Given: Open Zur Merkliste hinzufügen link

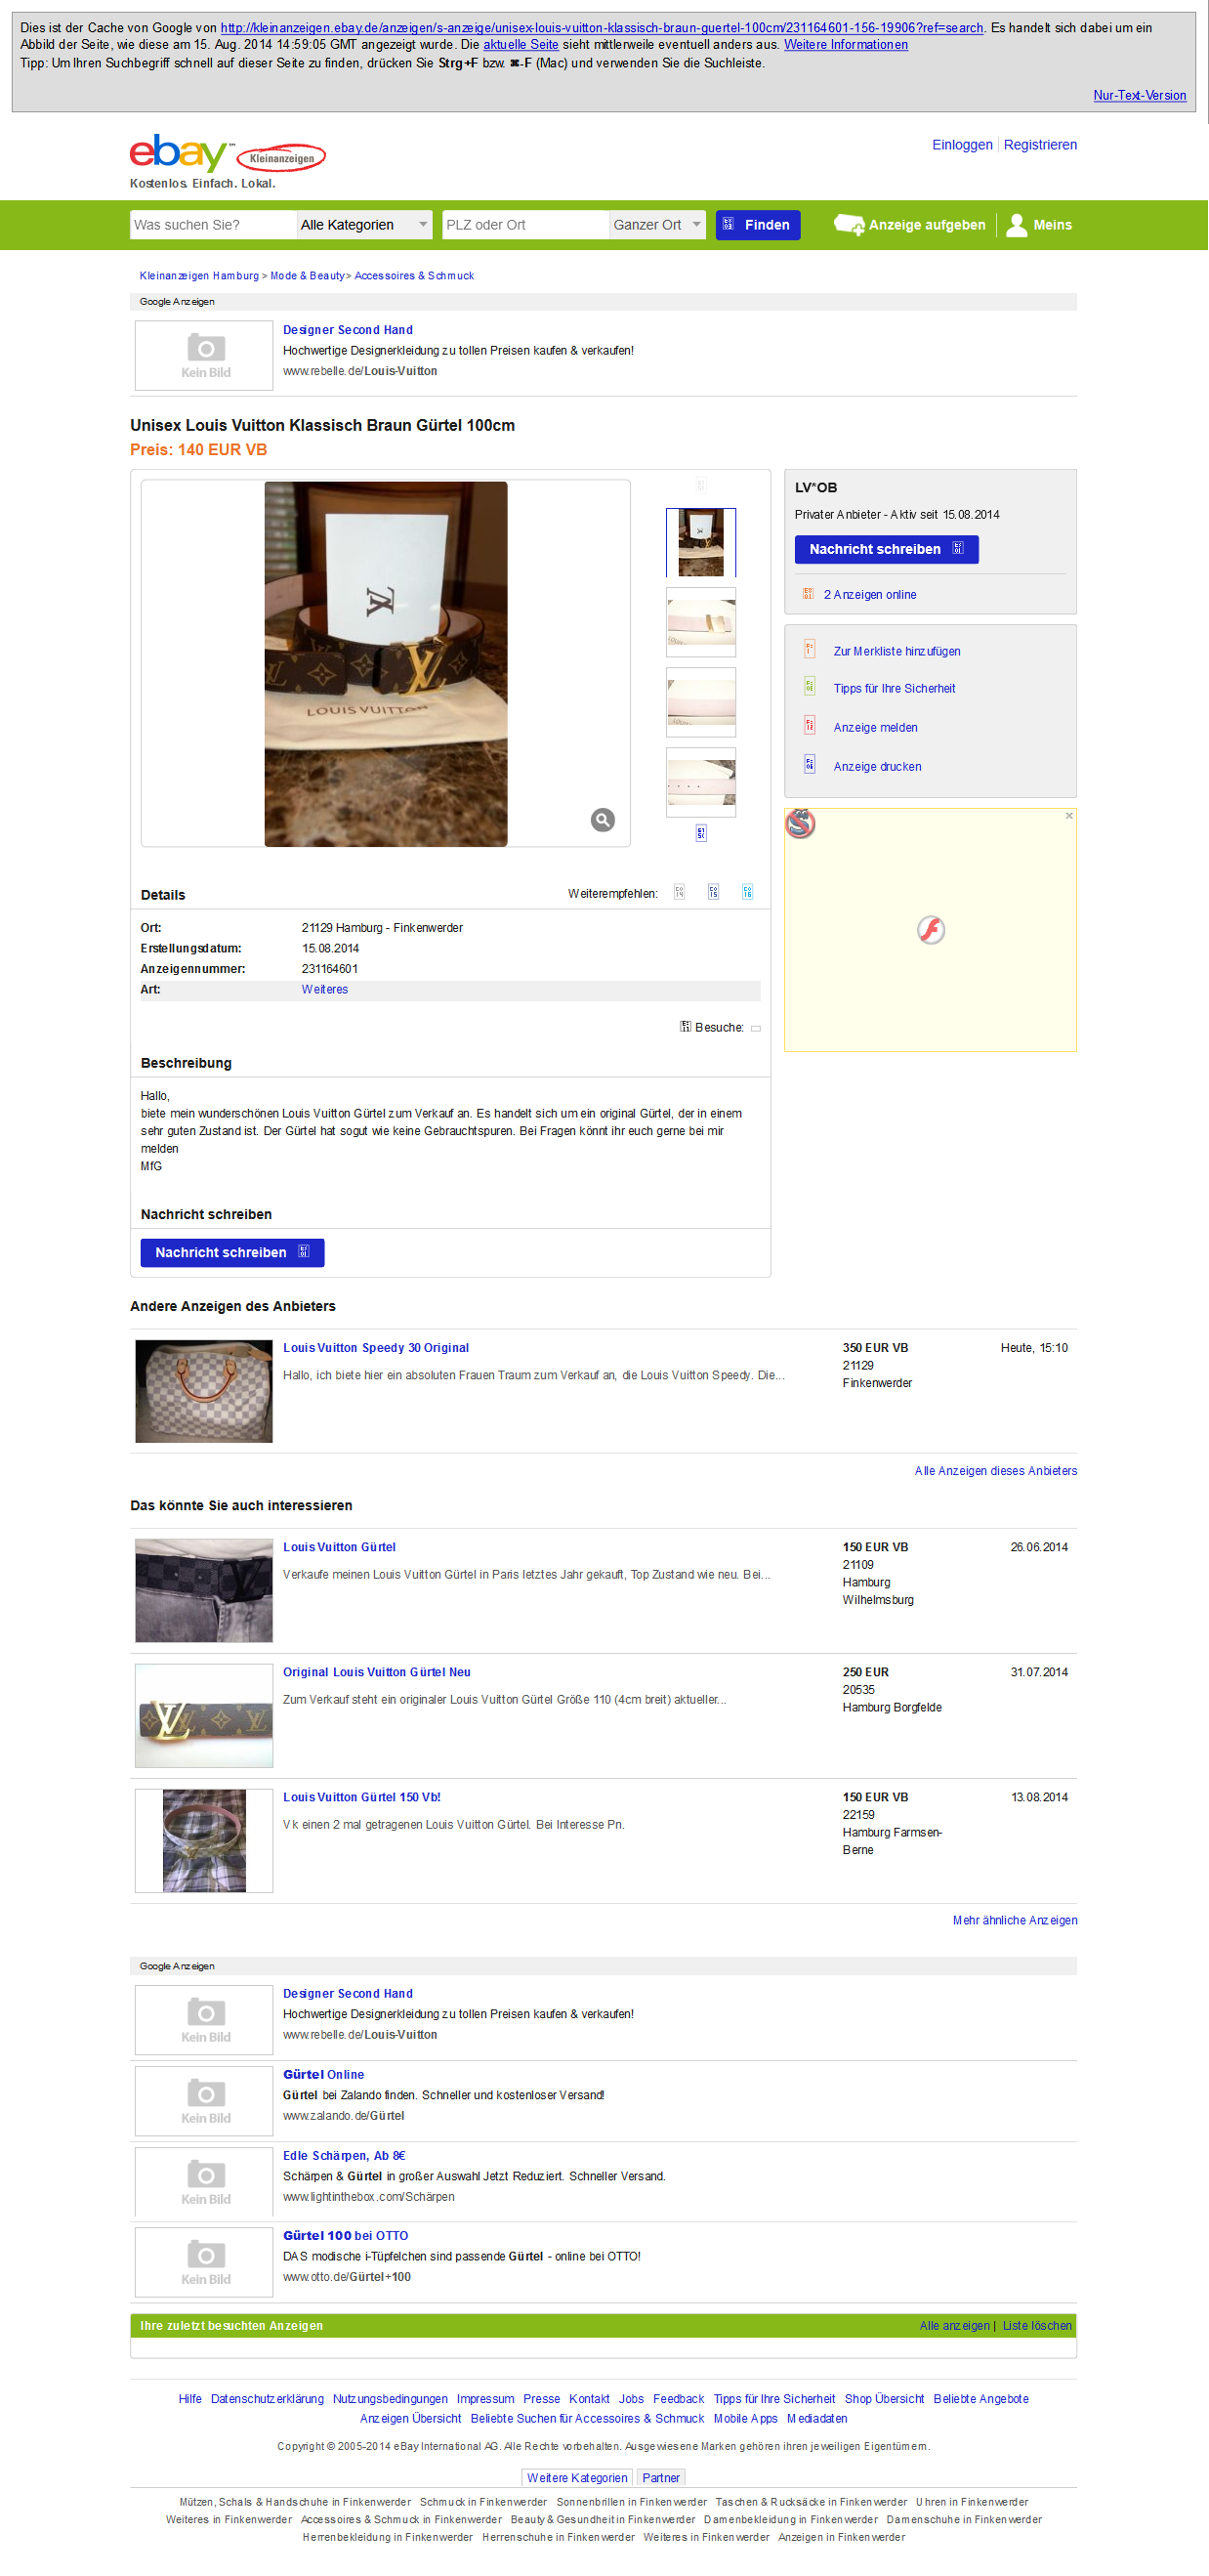Looking at the screenshot, I should point(896,652).
